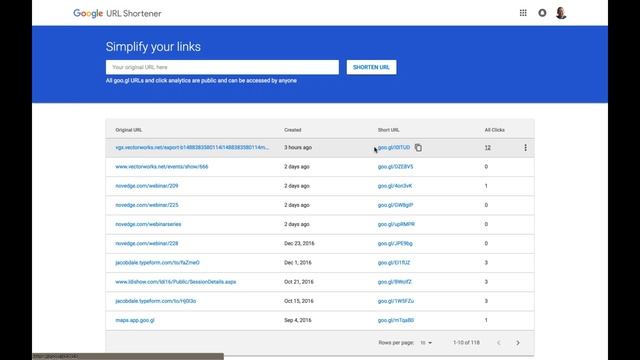Click the 'Oct 15, 2016' date cell
This screenshot has width=640, height=360.
pos(299,301)
